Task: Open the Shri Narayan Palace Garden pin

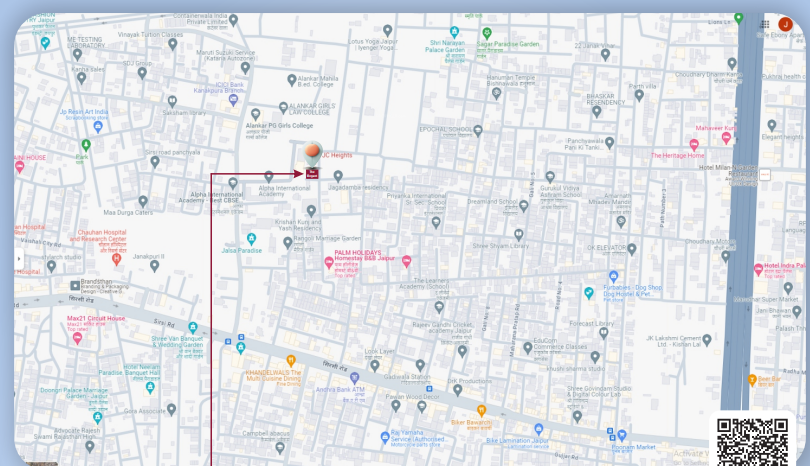Action: click(x=454, y=33)
